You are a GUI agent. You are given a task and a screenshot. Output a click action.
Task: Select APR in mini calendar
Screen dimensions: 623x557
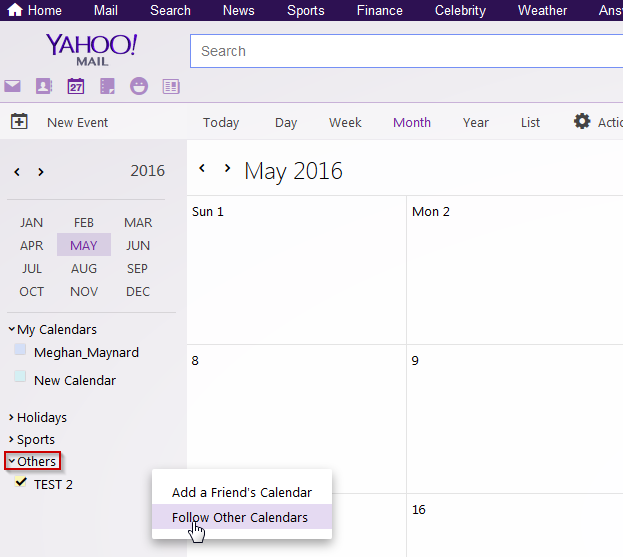pyautogui.click(x=31, y=246)
